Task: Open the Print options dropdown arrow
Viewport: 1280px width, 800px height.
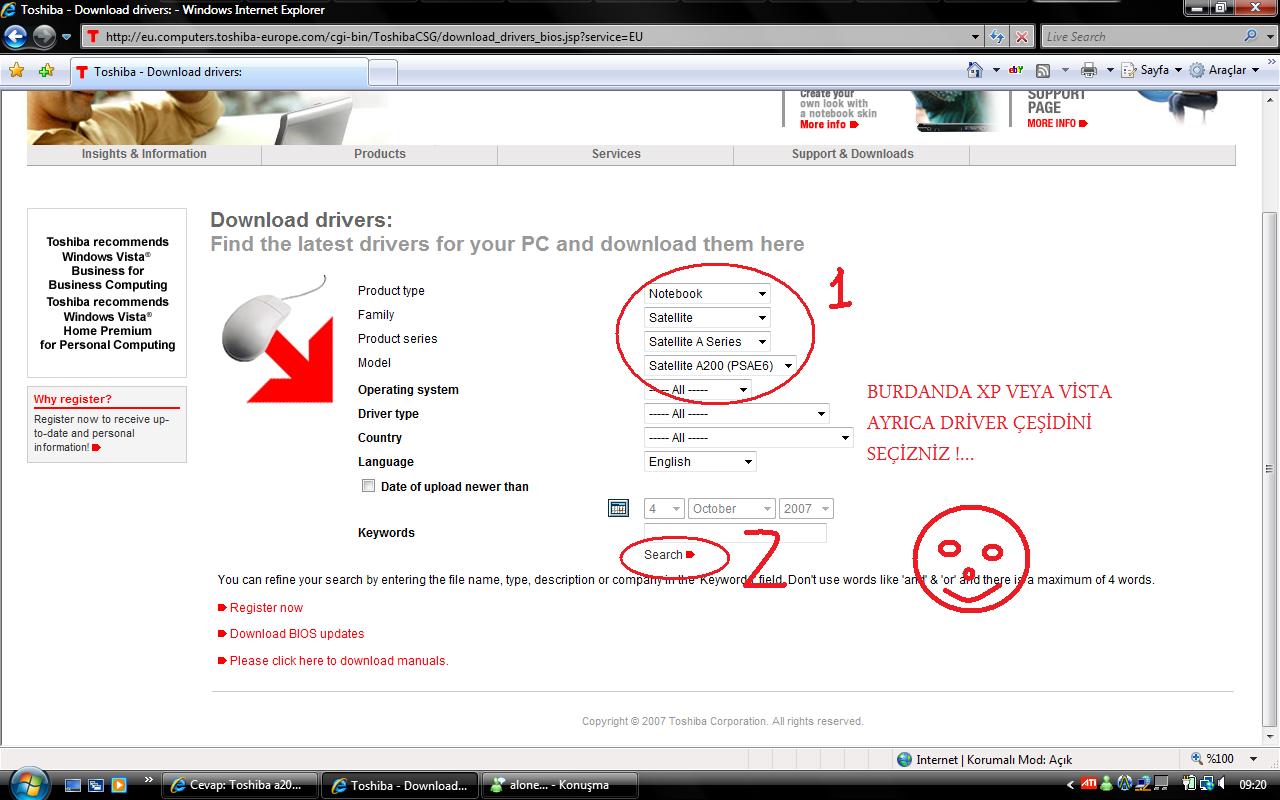Action: (1110, 70)
